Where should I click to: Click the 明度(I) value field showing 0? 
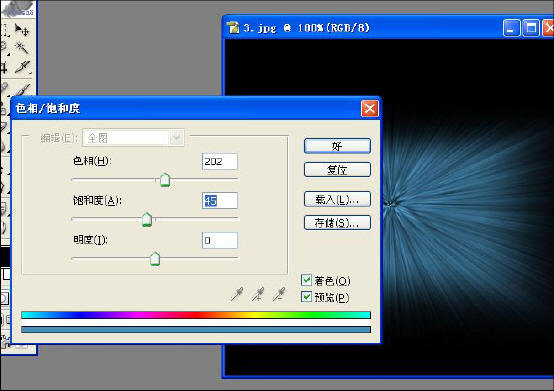click(220, 240)
